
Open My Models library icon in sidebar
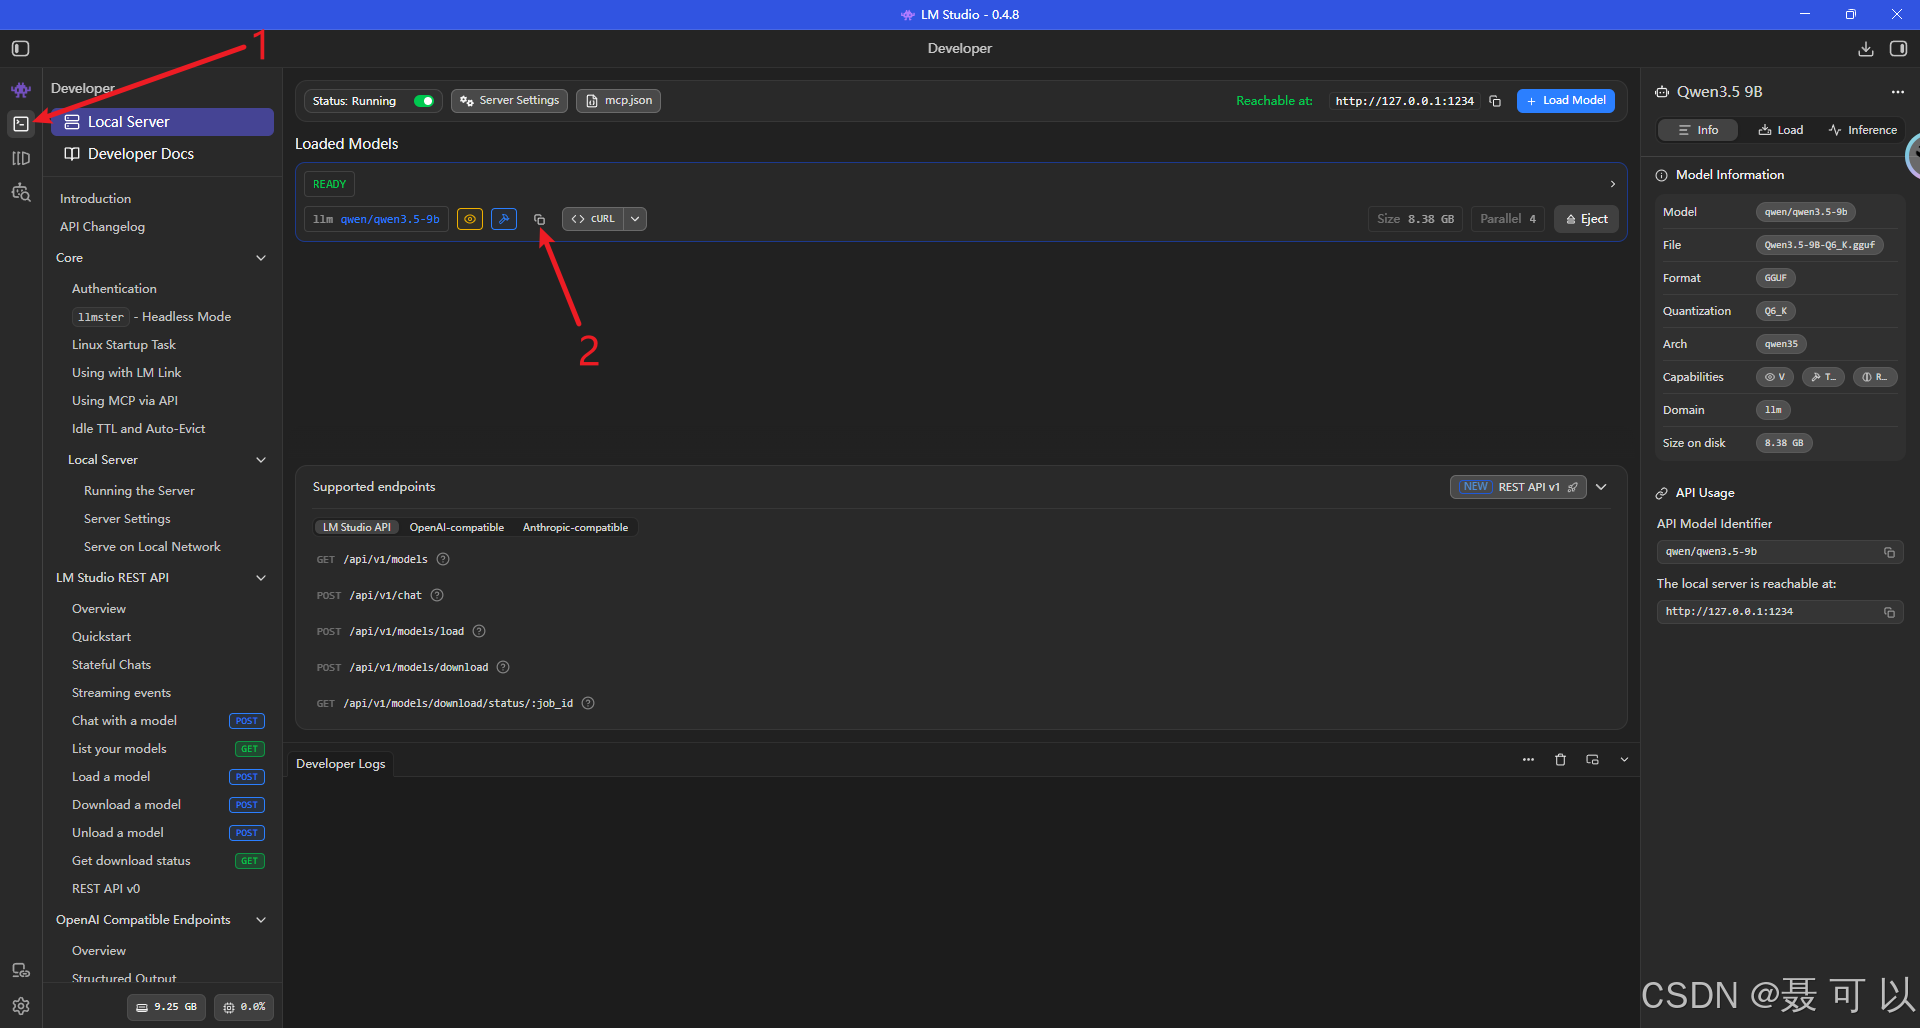tap(21, 158)
